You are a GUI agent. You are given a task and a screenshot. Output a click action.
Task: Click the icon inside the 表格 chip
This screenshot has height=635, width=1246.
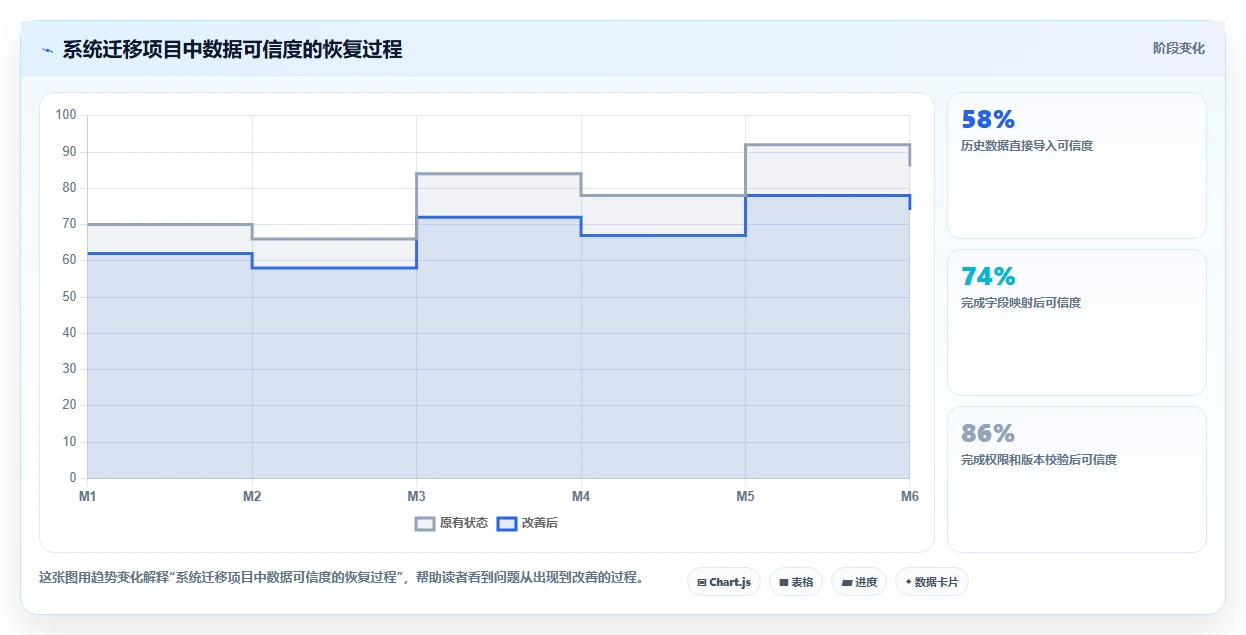click(784, 582)
